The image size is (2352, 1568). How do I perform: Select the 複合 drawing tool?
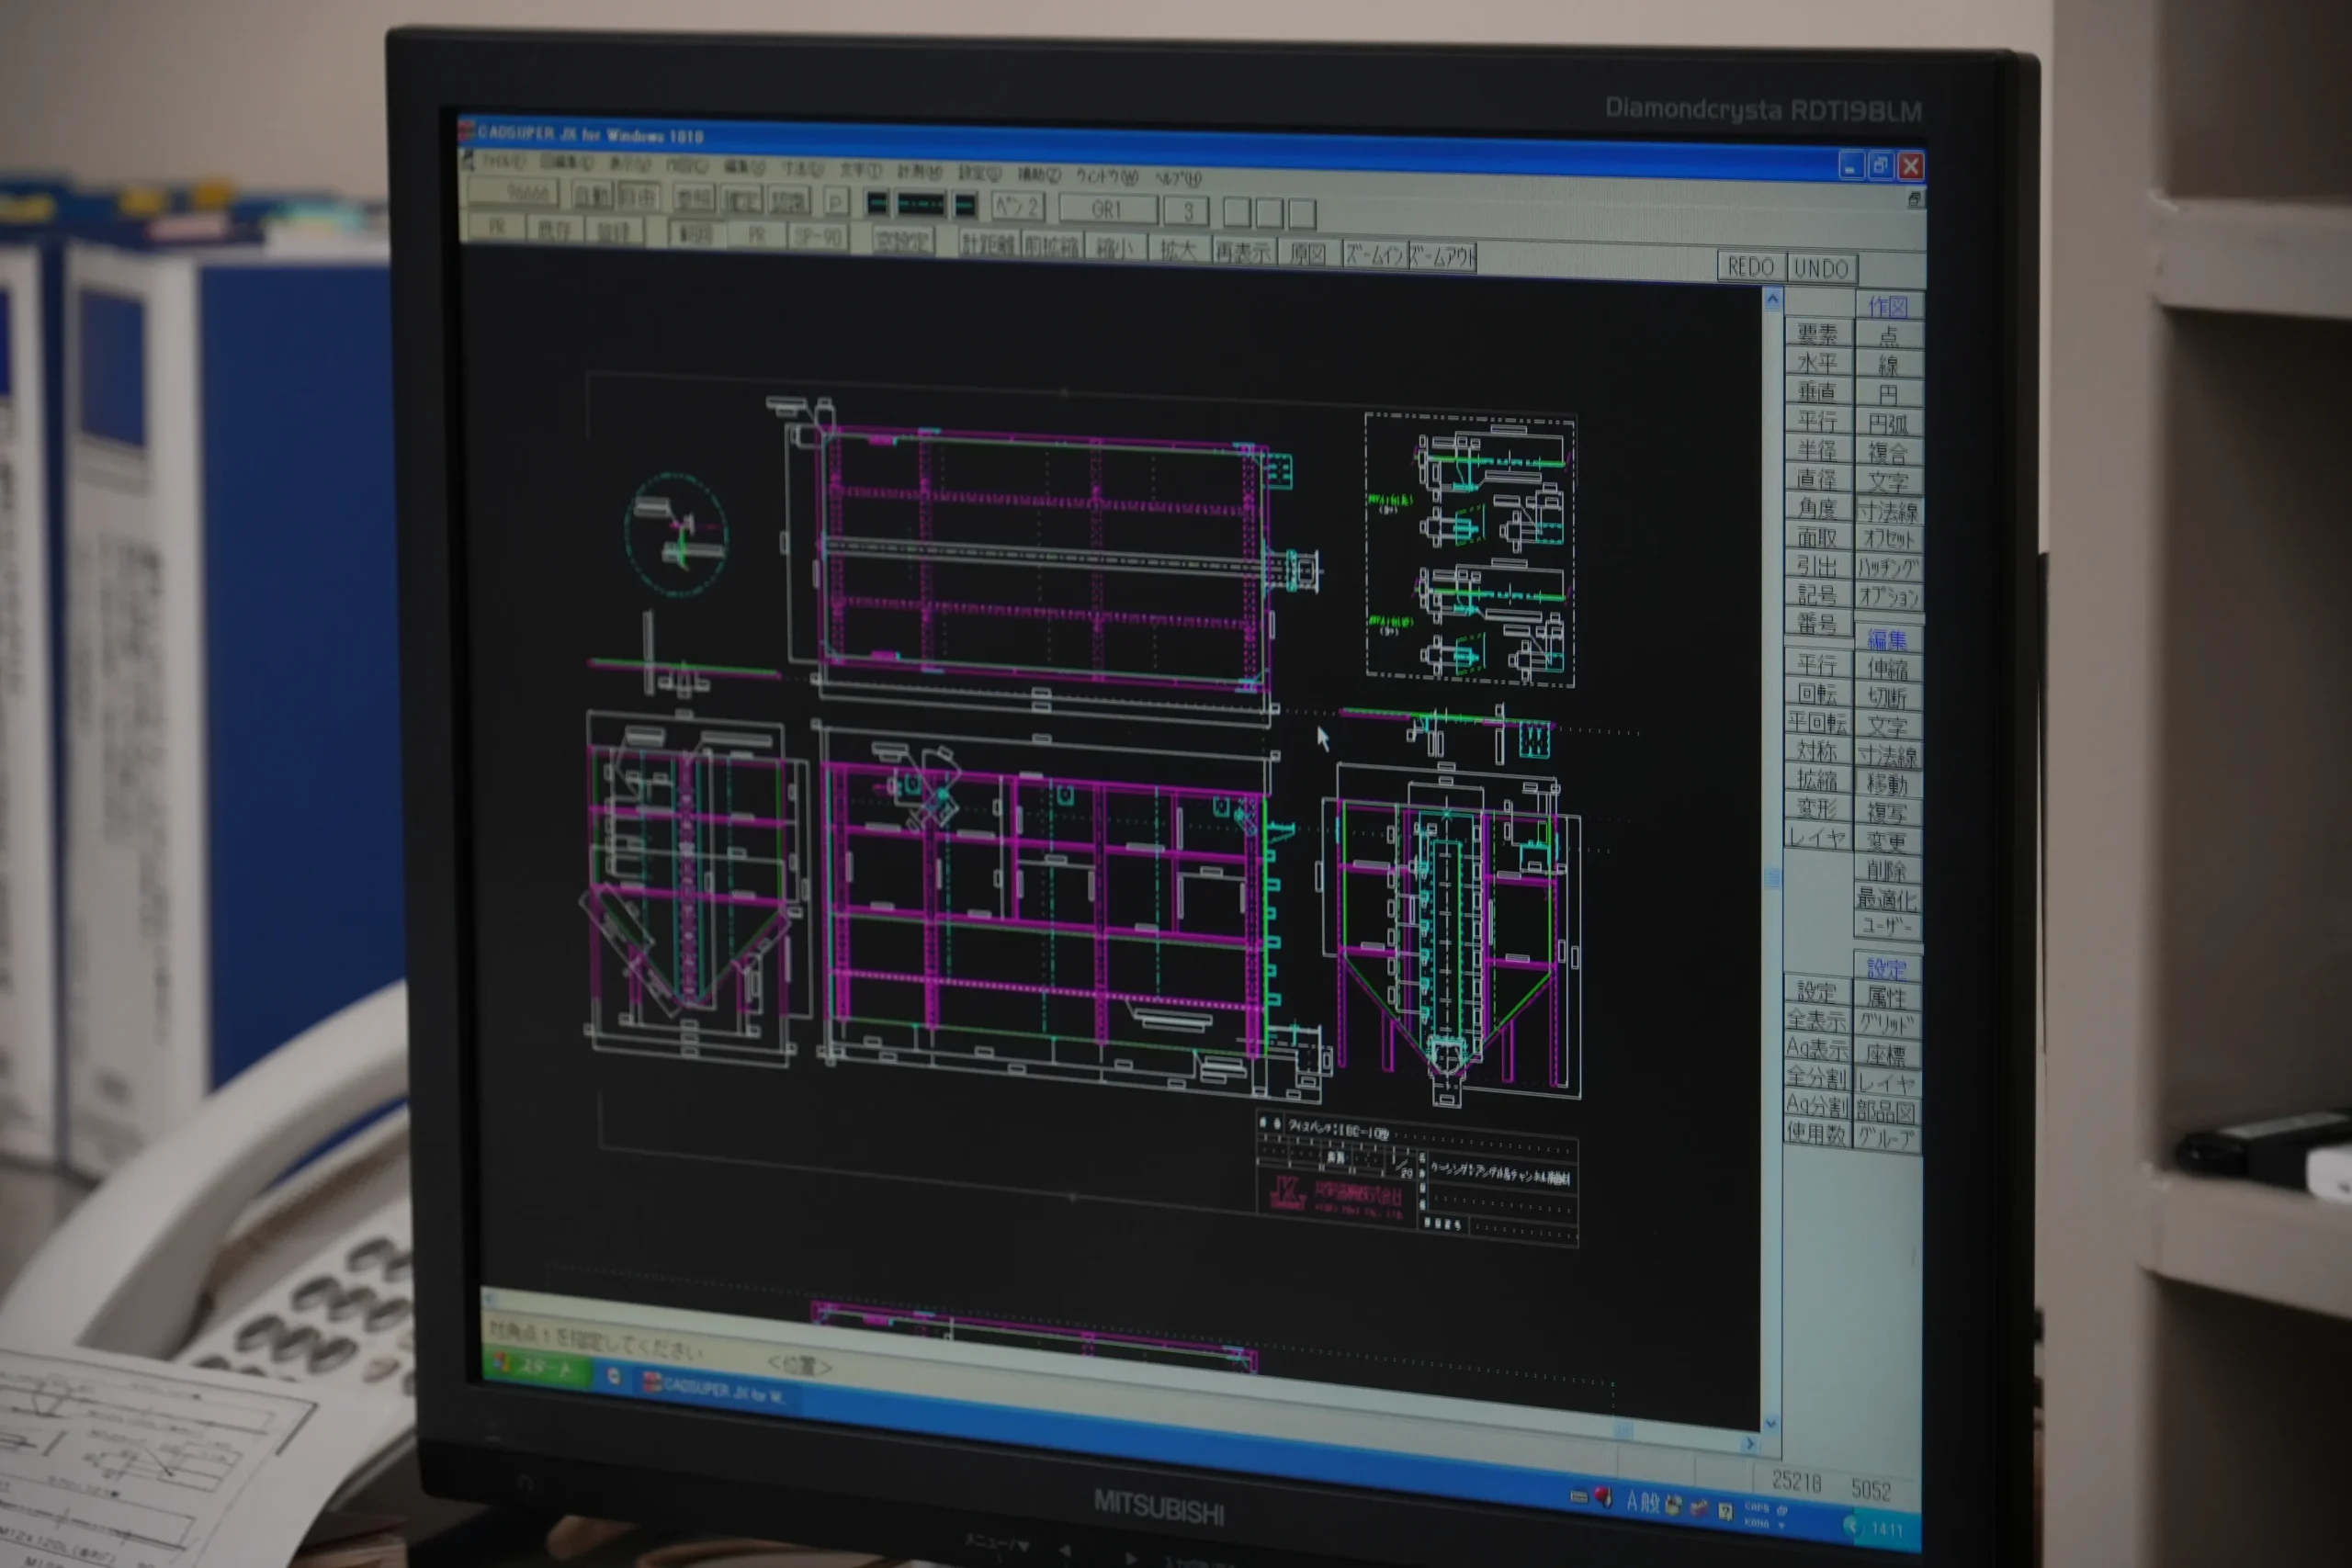tap(1888, 452)
